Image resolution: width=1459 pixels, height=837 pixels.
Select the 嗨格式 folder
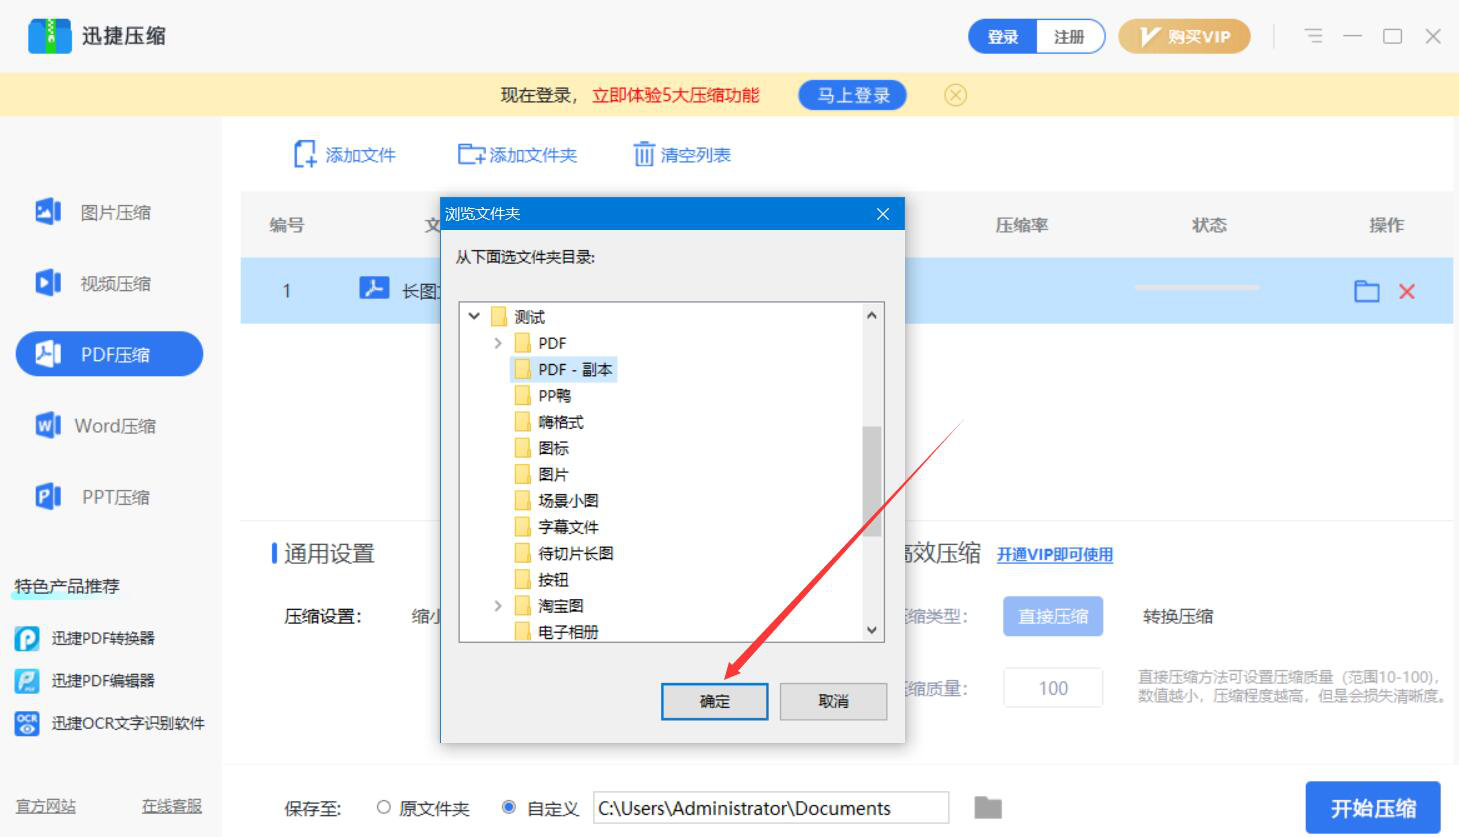[549, 422]
